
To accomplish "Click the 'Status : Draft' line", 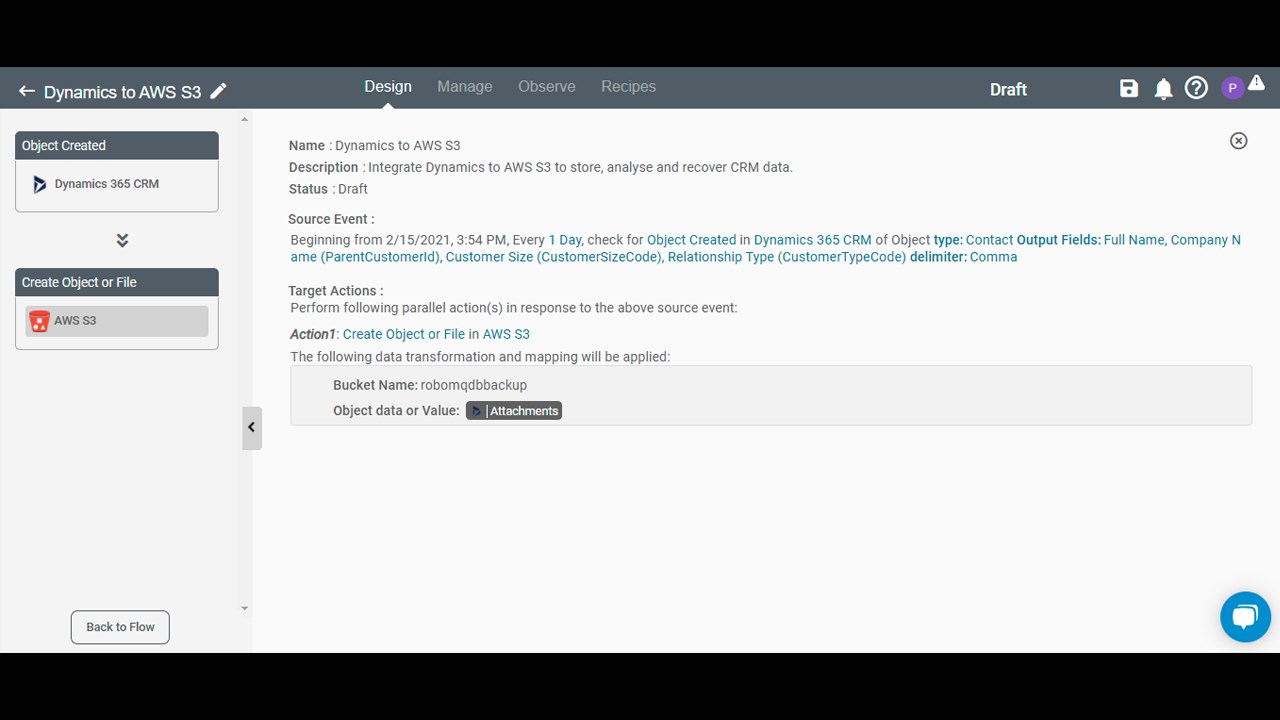I will (x=328, y=189).
